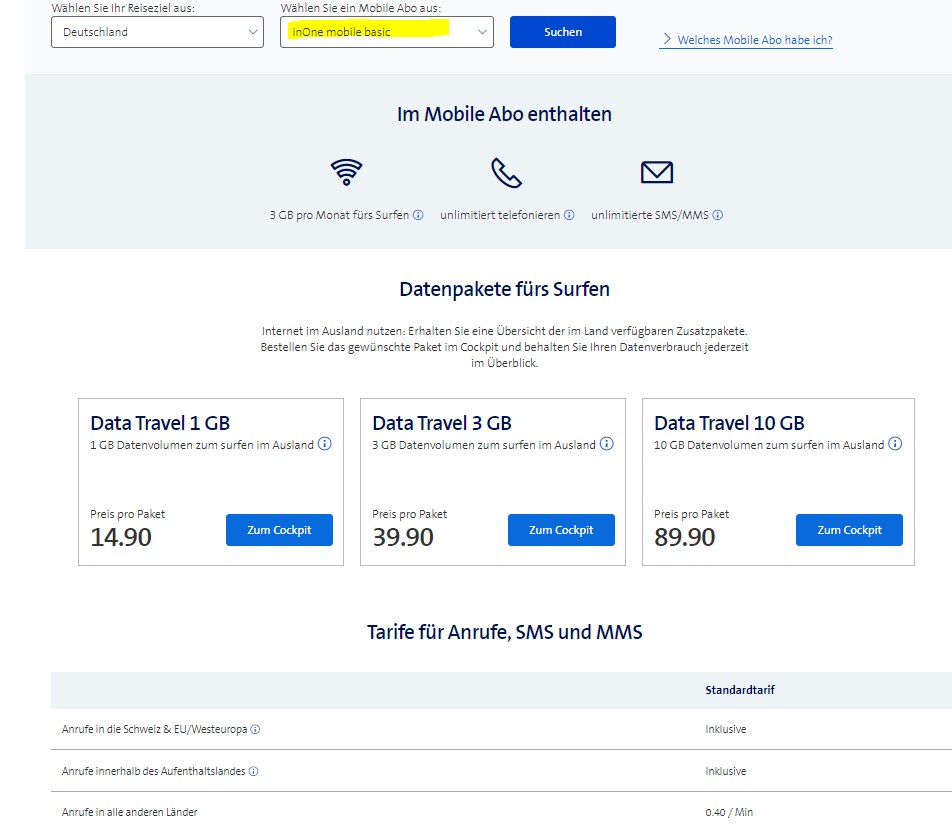Click the envelope SMS/MMS icon
This screenshot has height=830, width=952.
(x=656, y=172)
